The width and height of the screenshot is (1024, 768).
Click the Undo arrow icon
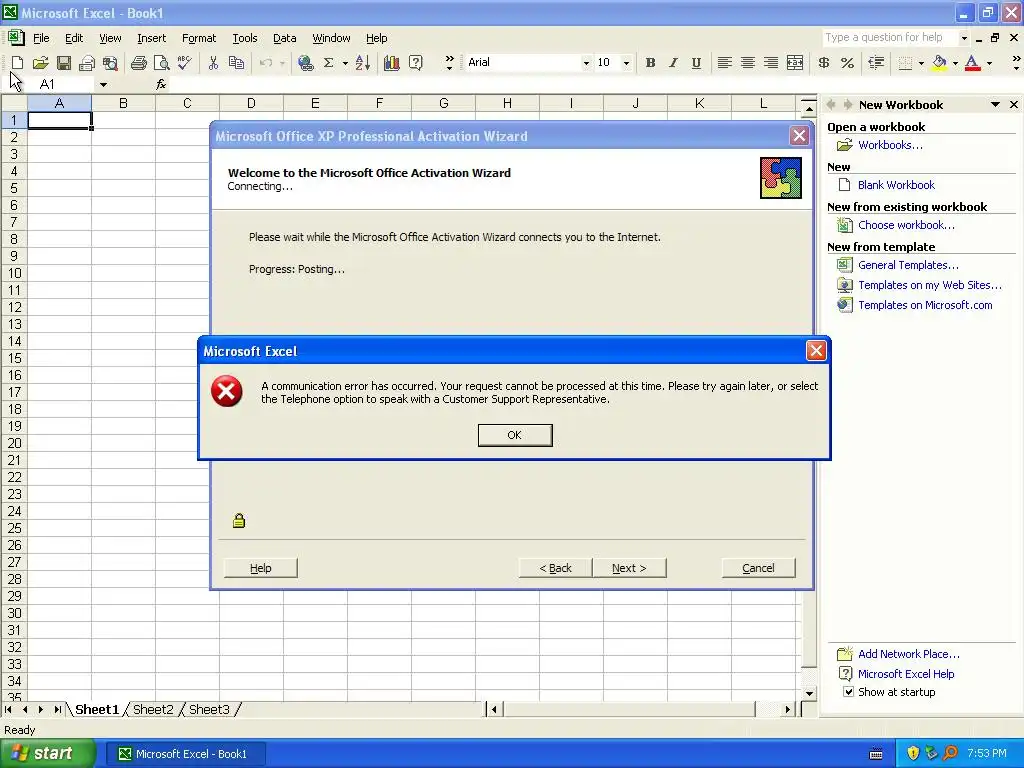[x=266, y=63]
